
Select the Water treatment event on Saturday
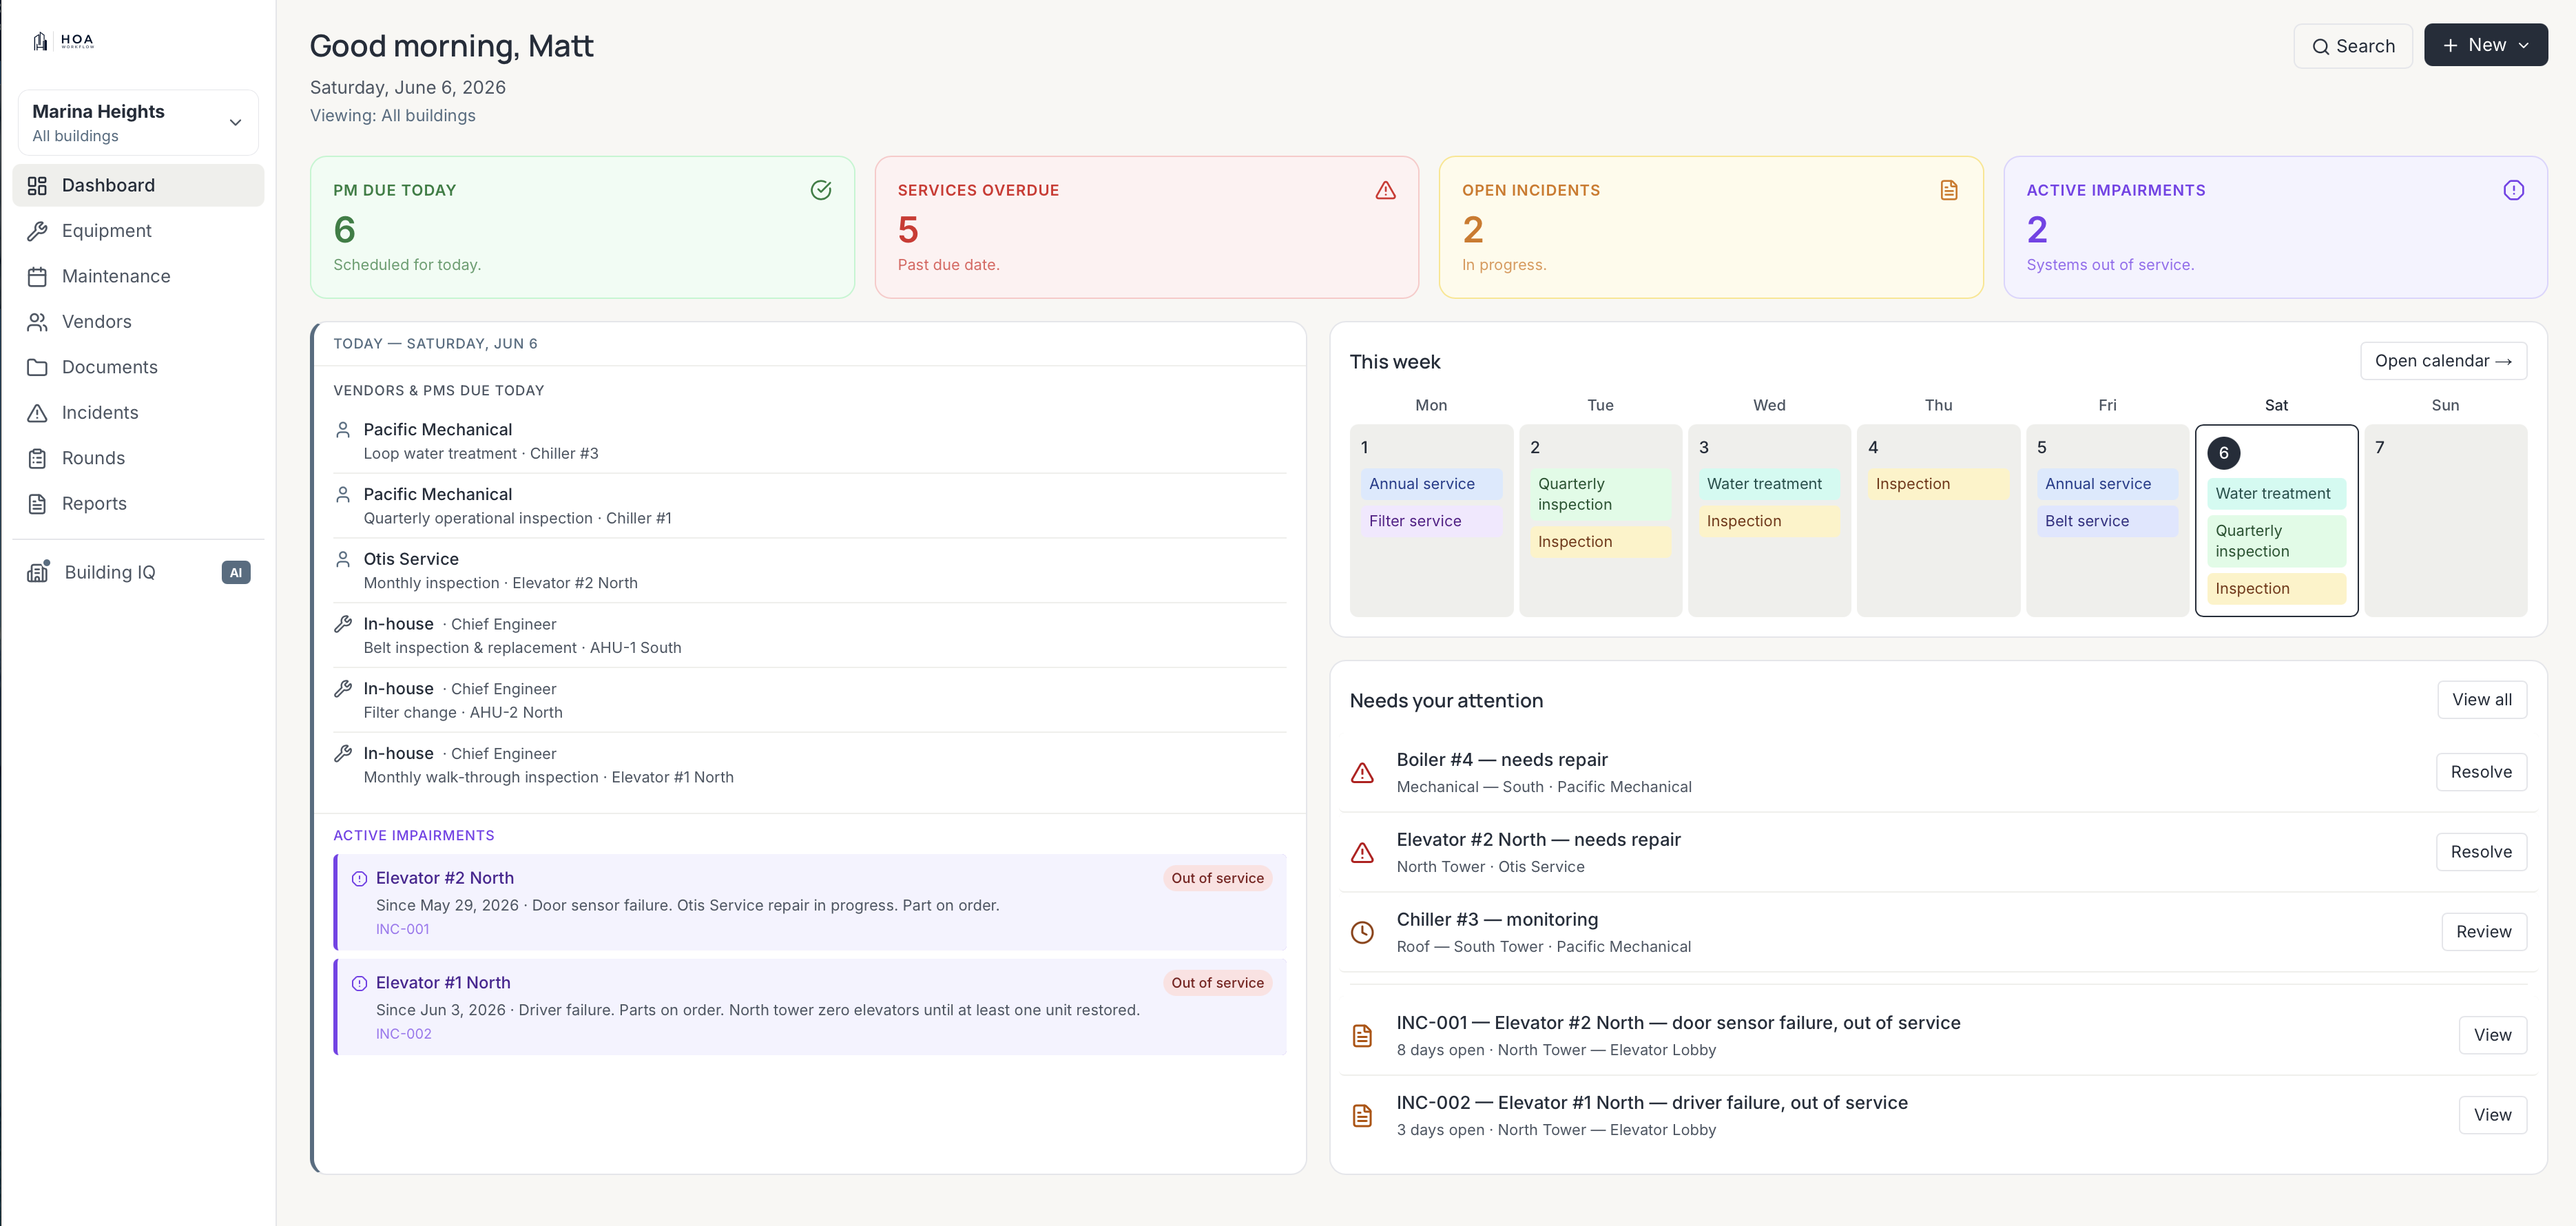point(2275,494)
